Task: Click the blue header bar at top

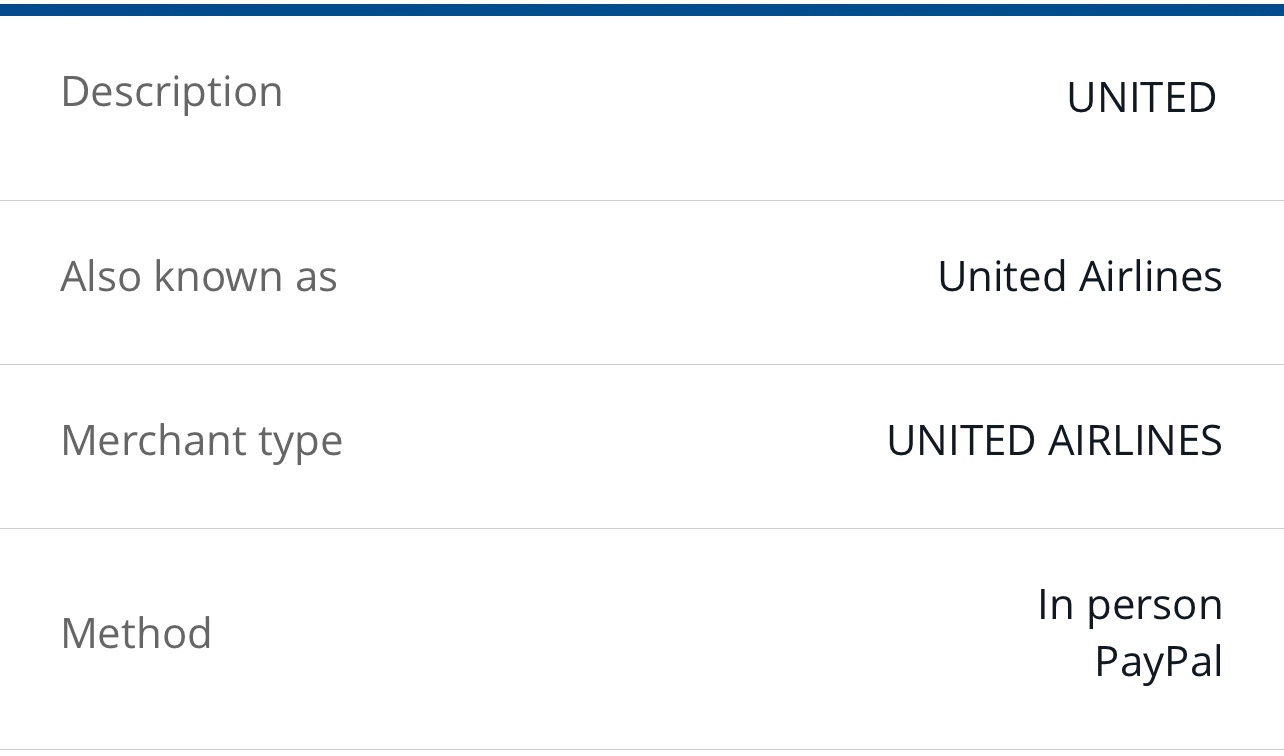Action: pyautogui.click(x=642, y=9)
